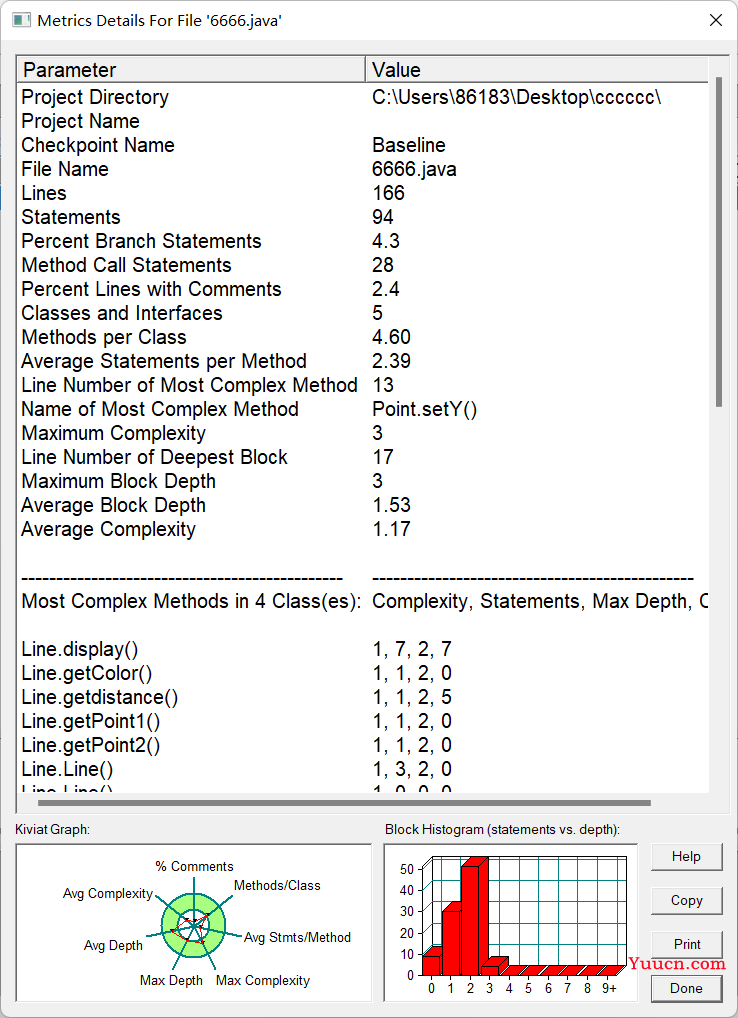Print the metrics details report
Viewport: 738px width, 1018px height.
(686, 945)
